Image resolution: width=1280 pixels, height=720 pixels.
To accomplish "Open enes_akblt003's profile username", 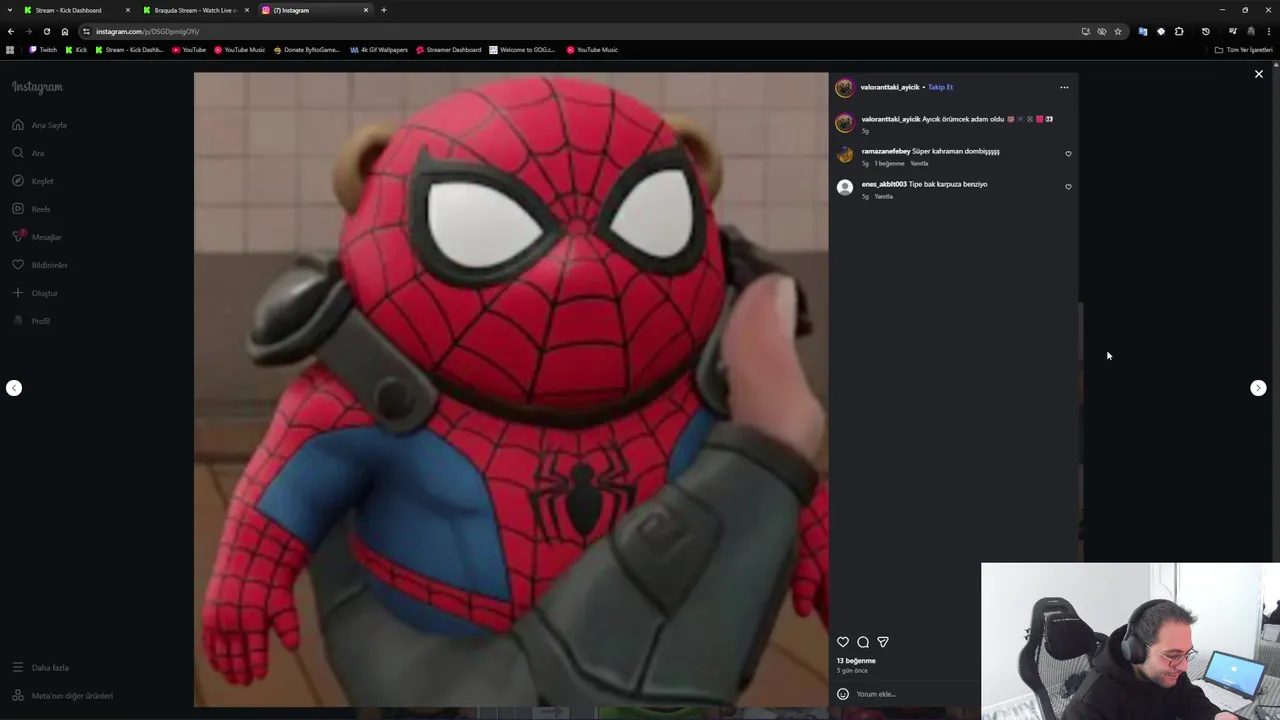I will click(884, 184).
